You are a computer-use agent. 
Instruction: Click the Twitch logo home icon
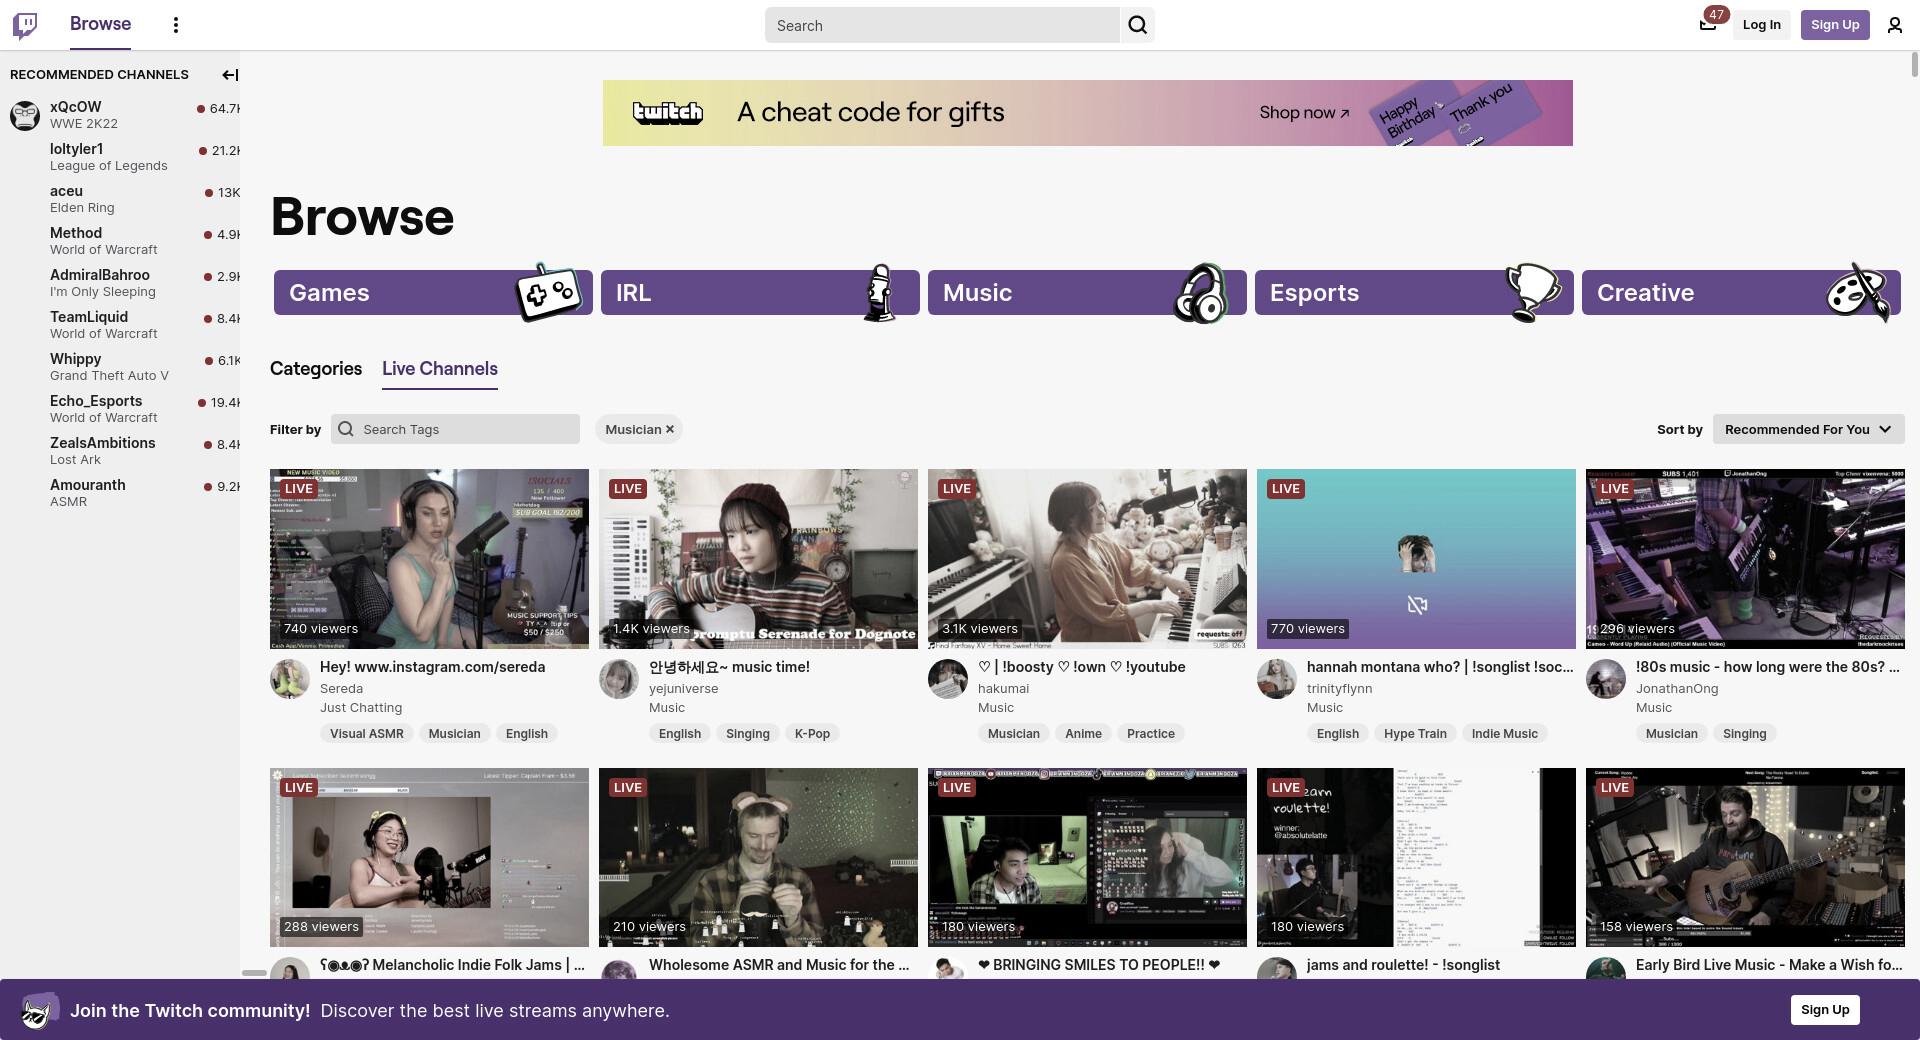pyautogui.click(x=25, y=25)
